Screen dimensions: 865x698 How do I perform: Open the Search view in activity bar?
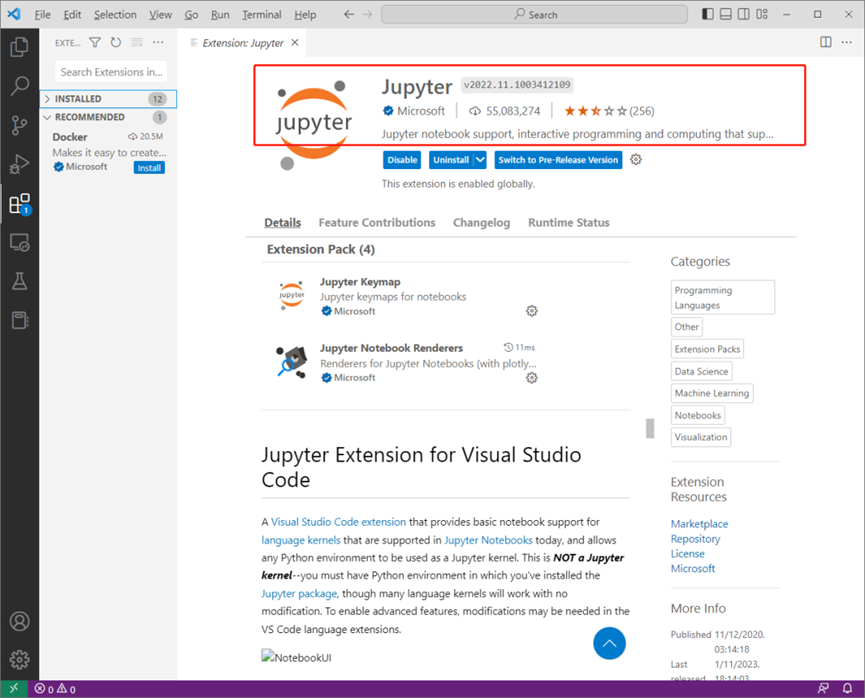point(19,86)
